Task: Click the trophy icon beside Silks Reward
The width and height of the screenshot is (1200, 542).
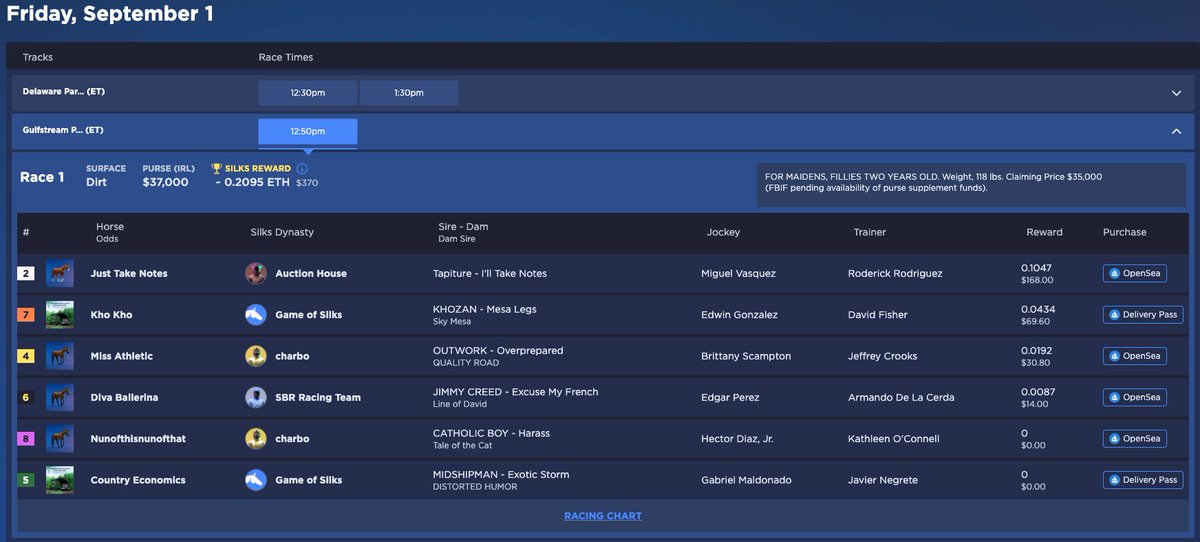Action: 216,169
